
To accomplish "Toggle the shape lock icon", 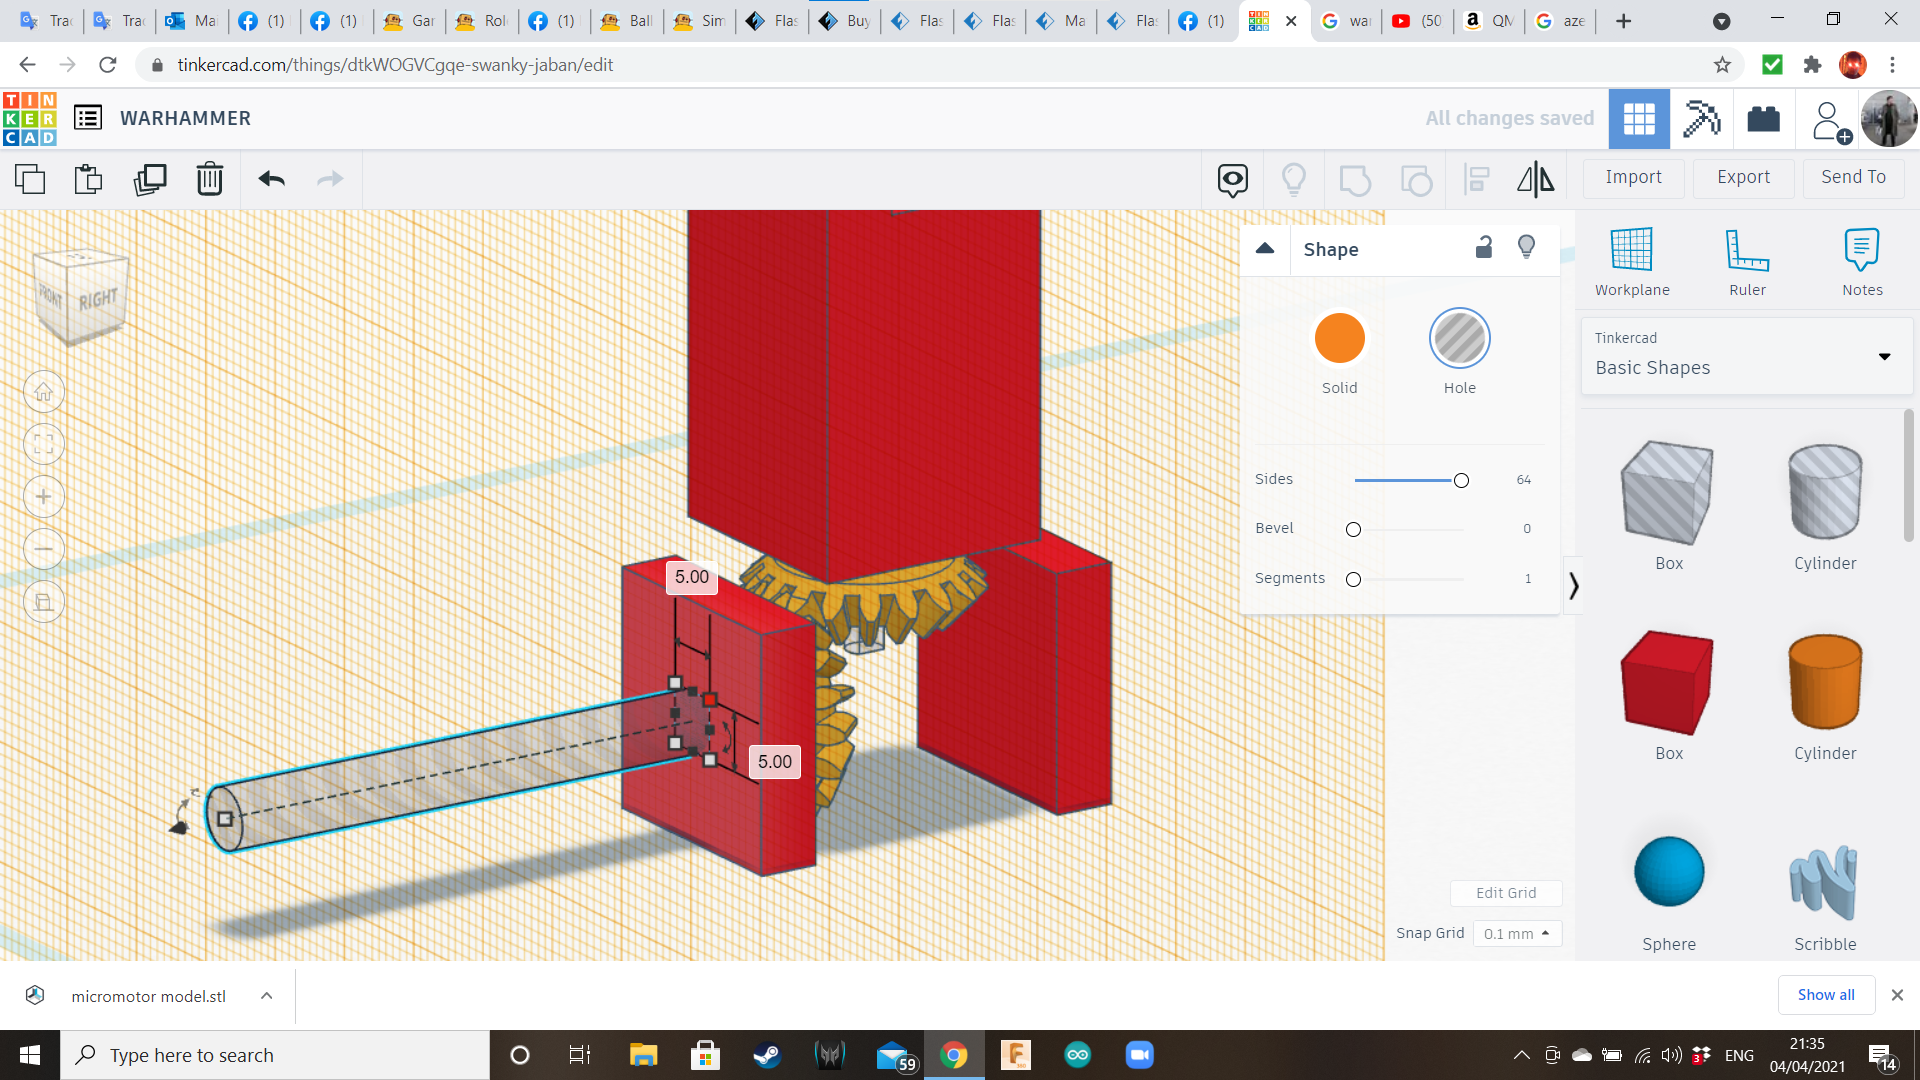I will pos(1484,248).
